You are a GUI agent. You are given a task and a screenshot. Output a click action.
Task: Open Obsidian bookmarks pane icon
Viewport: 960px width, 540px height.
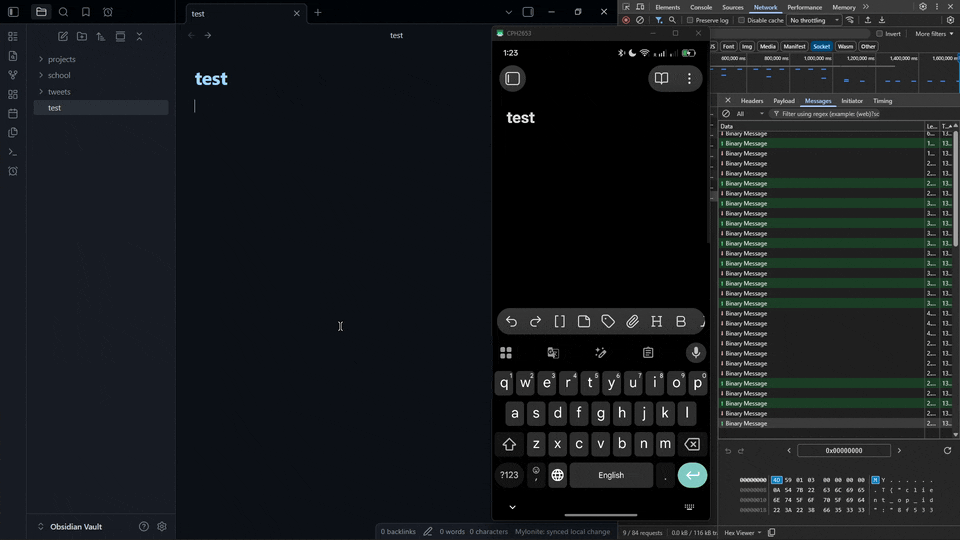[86, 12]
